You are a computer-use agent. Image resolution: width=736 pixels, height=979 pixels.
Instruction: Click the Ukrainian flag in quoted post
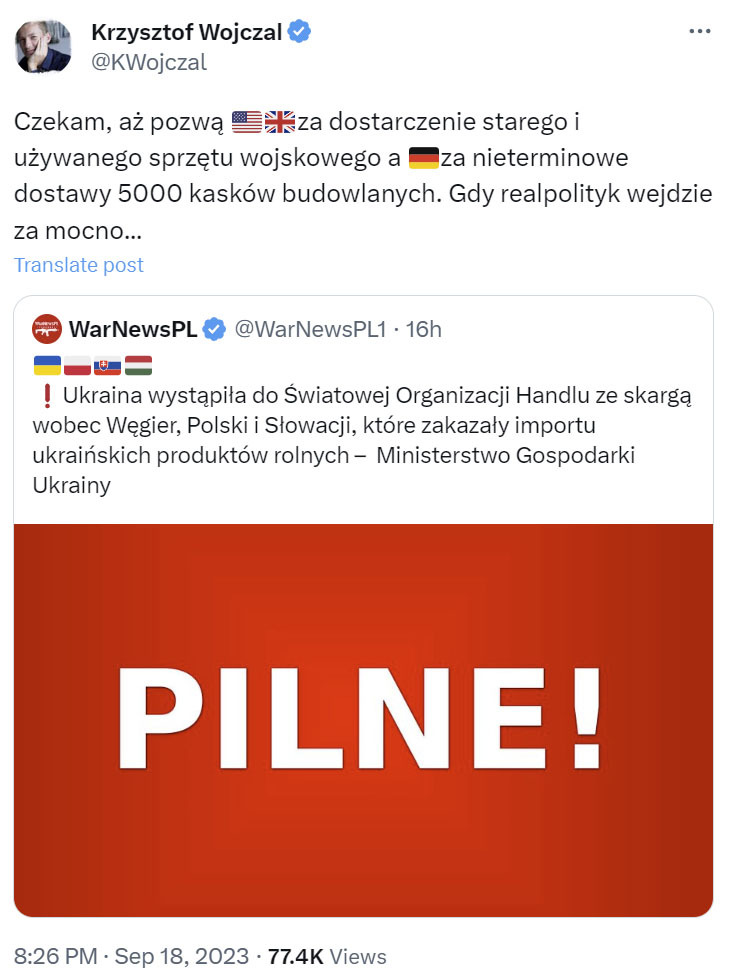click(47, 364)
